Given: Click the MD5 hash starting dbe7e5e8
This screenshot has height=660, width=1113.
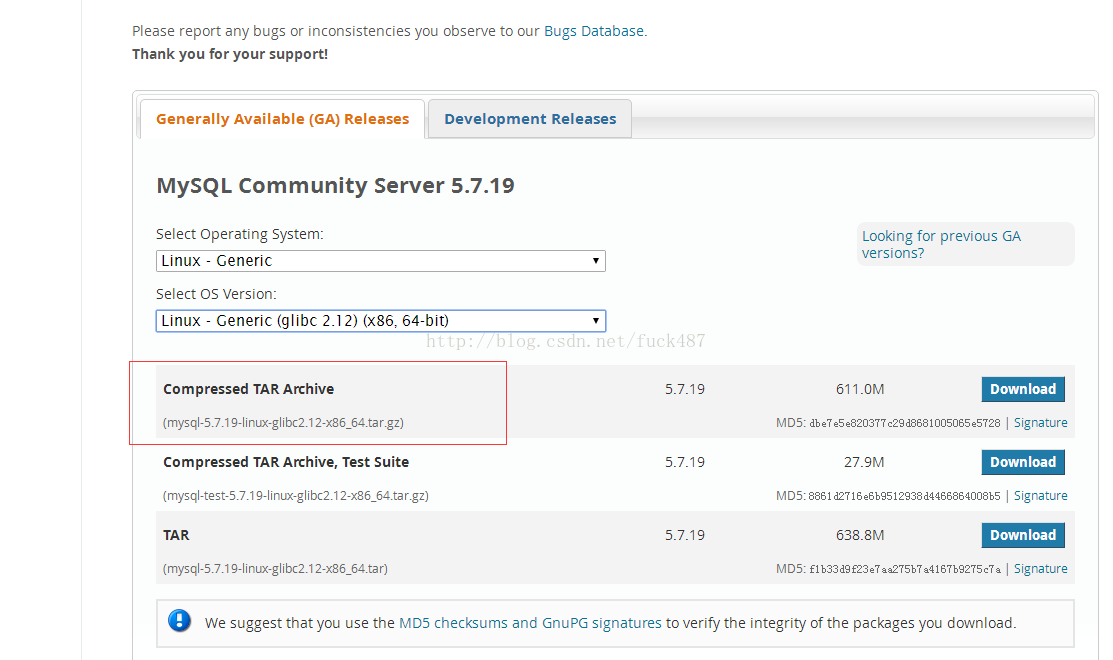Looking at the screenshot, I should pyautogui.click(x=905, y=423).
